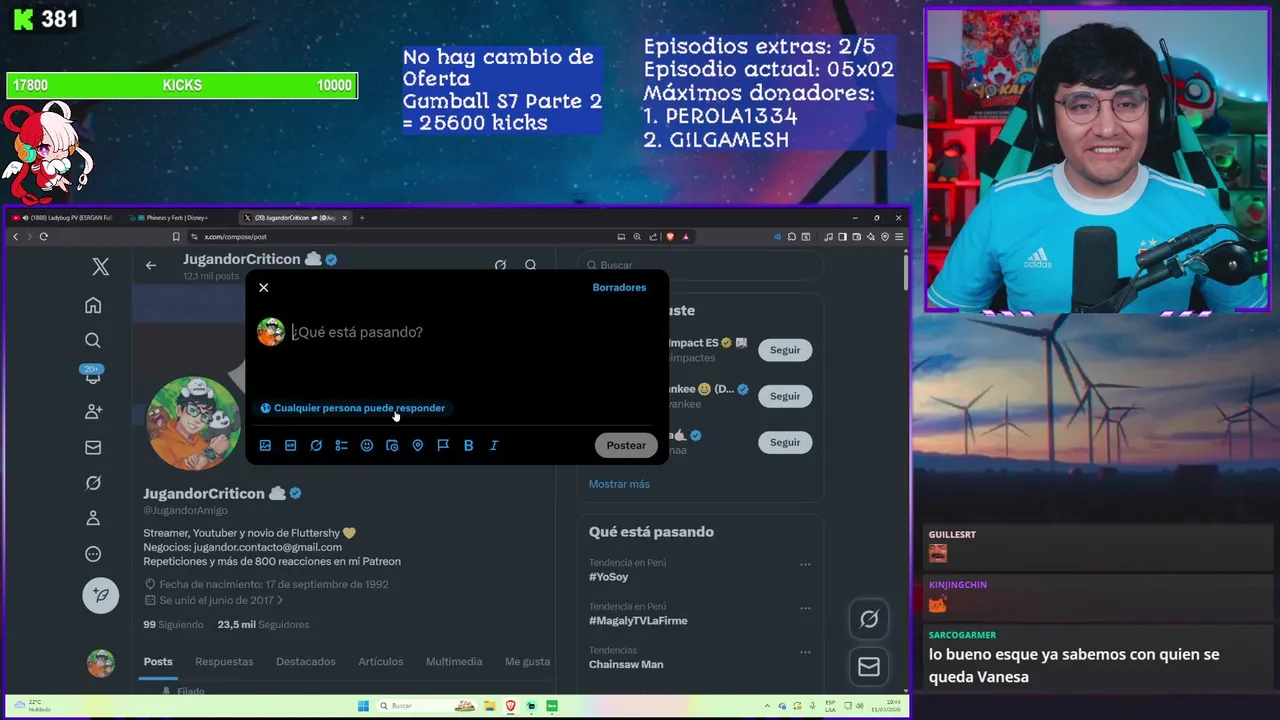Go to X home logo
The width and height of the screenshot is (1280, 720).
[101, 267]
